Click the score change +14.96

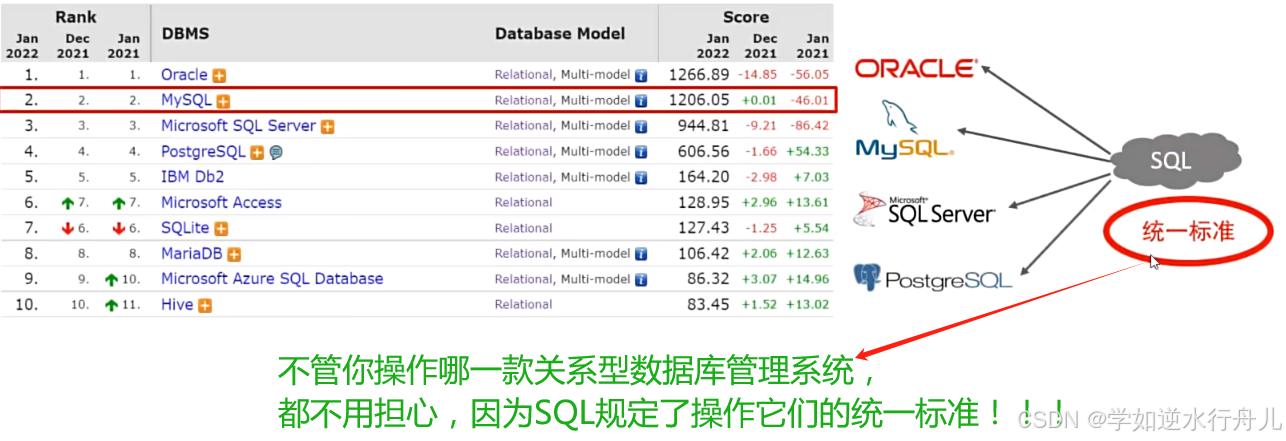[x=808, y=279]
